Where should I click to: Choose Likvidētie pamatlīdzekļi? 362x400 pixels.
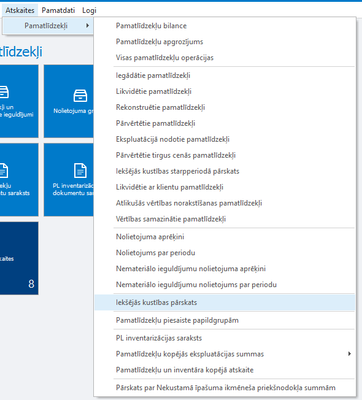coord(225,91)
